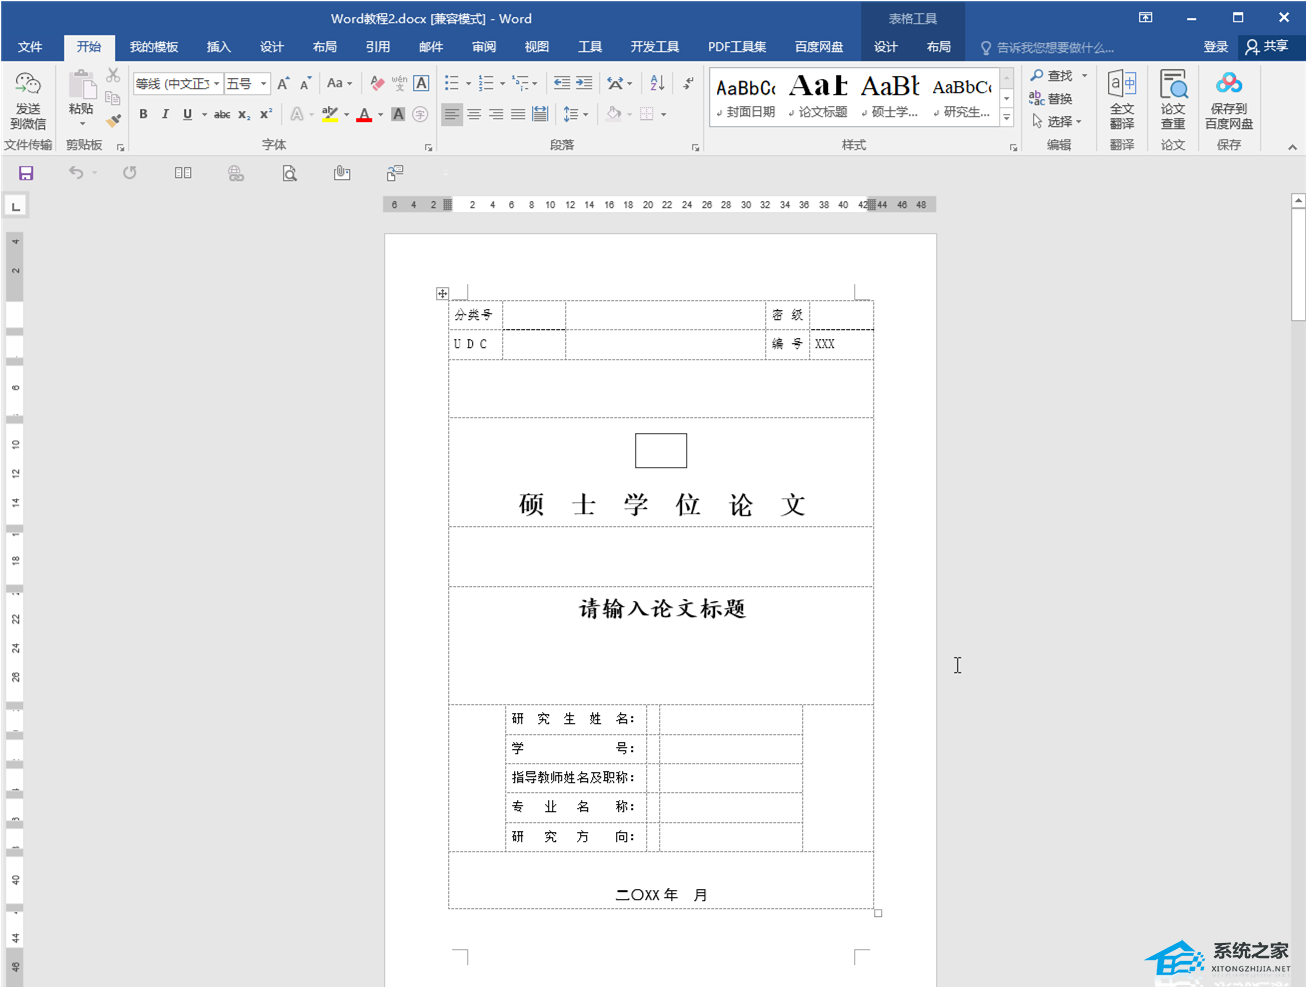Apply the red font color

point(364,114)
